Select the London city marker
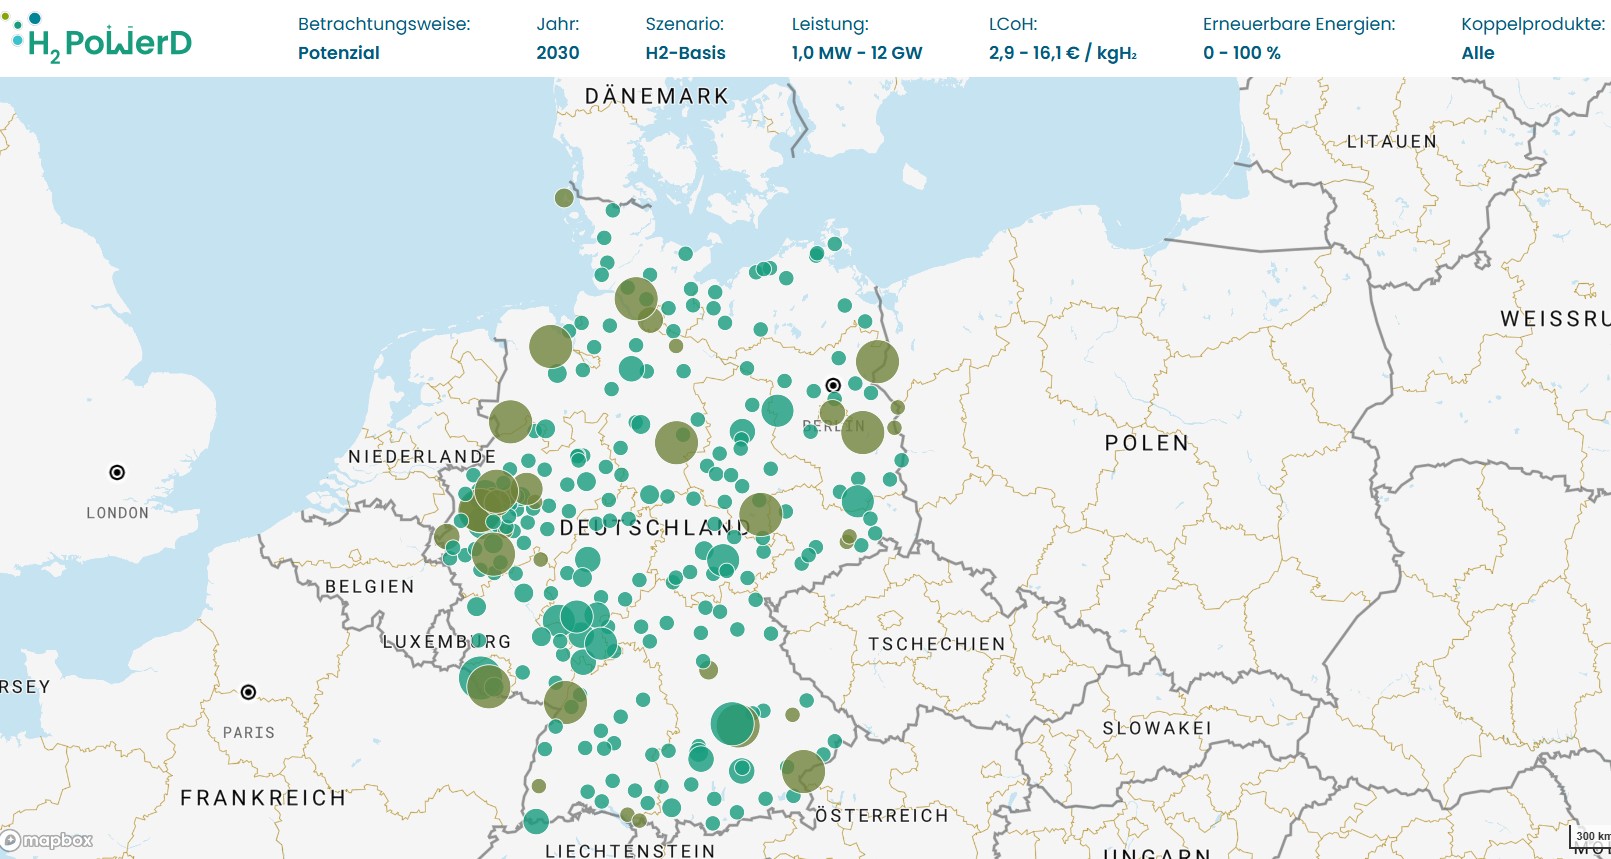 (117, 472)
